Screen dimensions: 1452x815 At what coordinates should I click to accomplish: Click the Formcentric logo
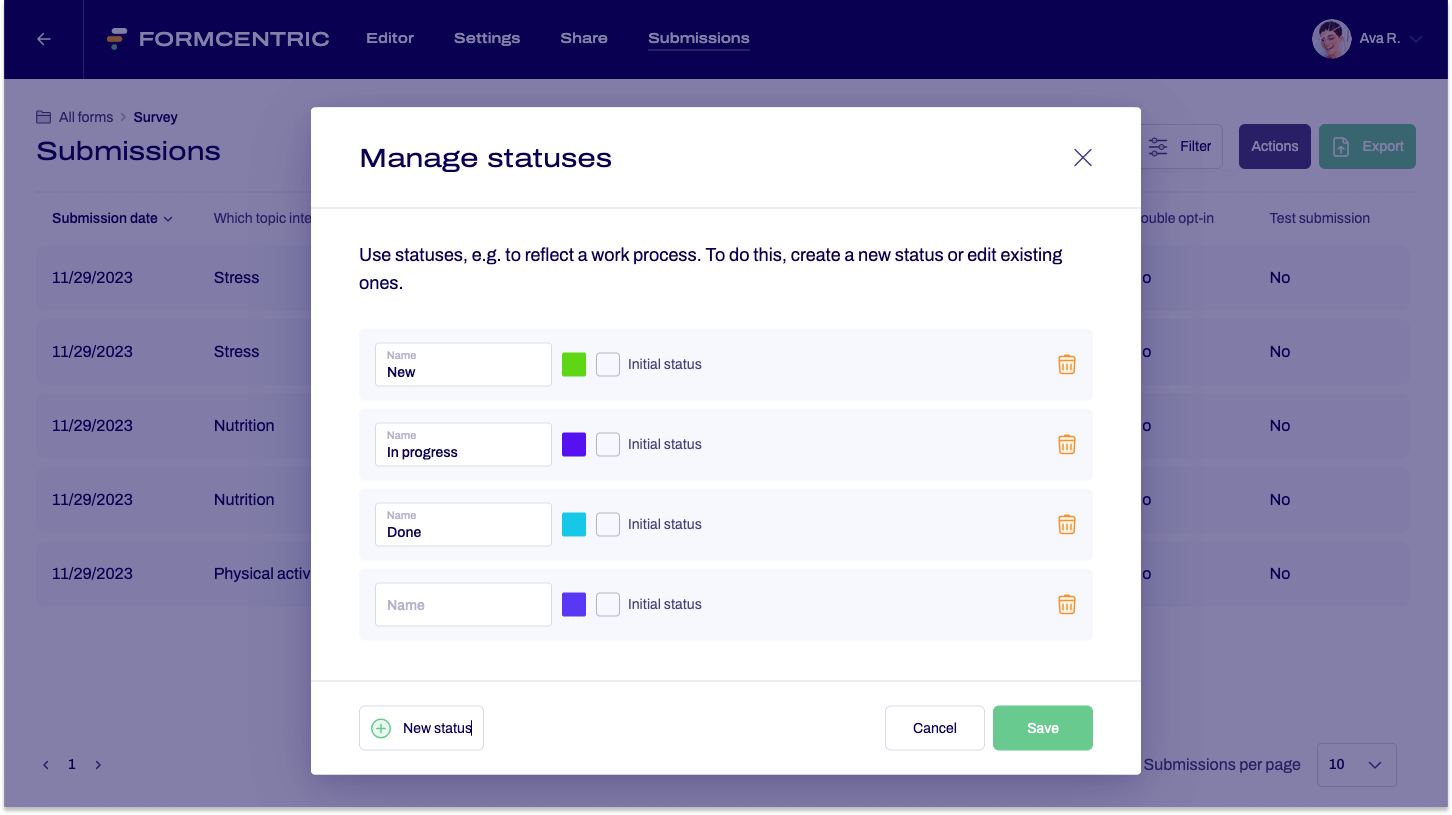tap(217, 38)
